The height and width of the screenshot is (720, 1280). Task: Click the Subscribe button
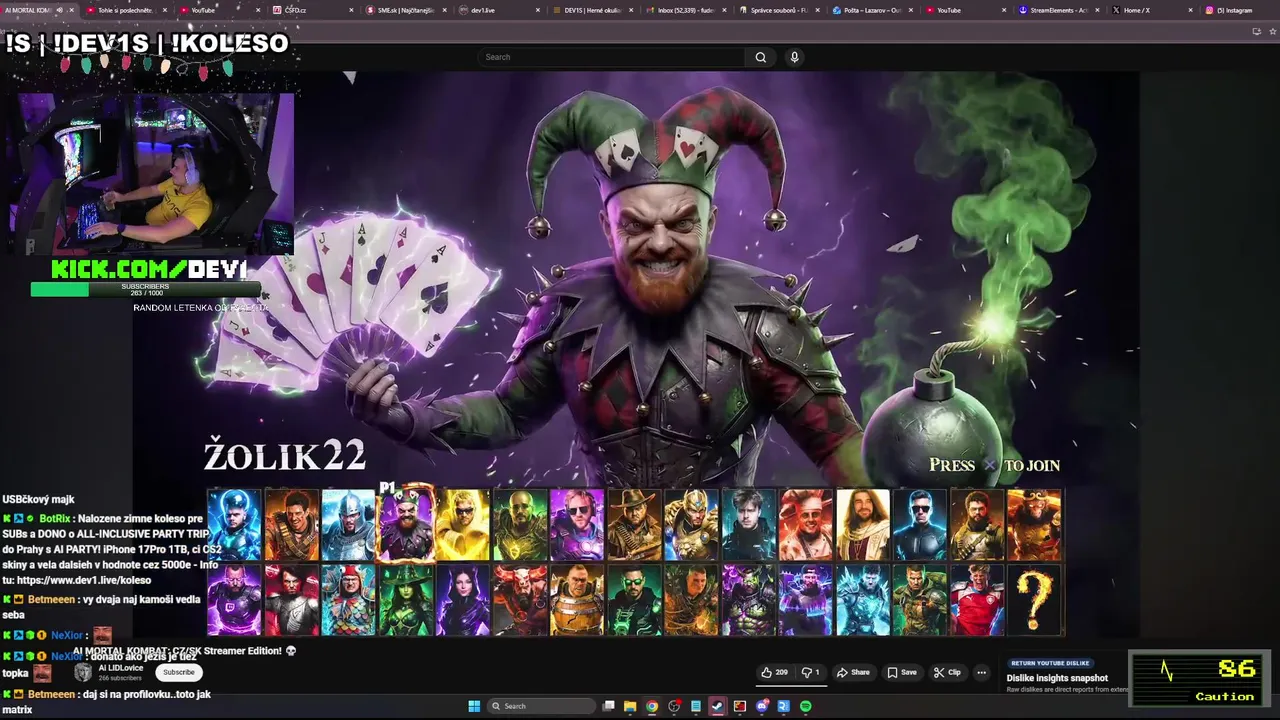179,672
